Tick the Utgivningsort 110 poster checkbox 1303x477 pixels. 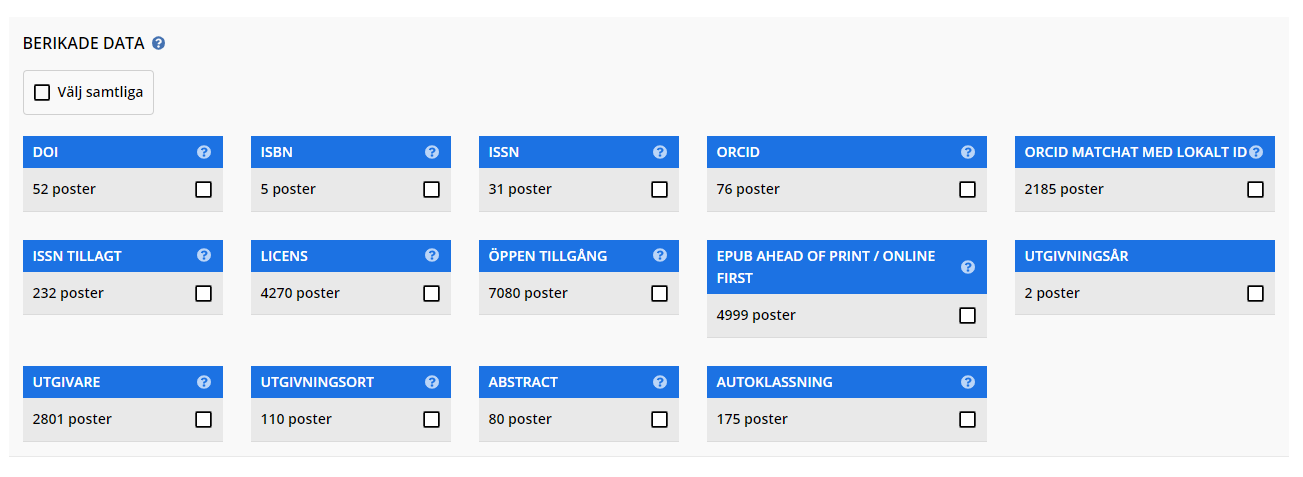432,419
